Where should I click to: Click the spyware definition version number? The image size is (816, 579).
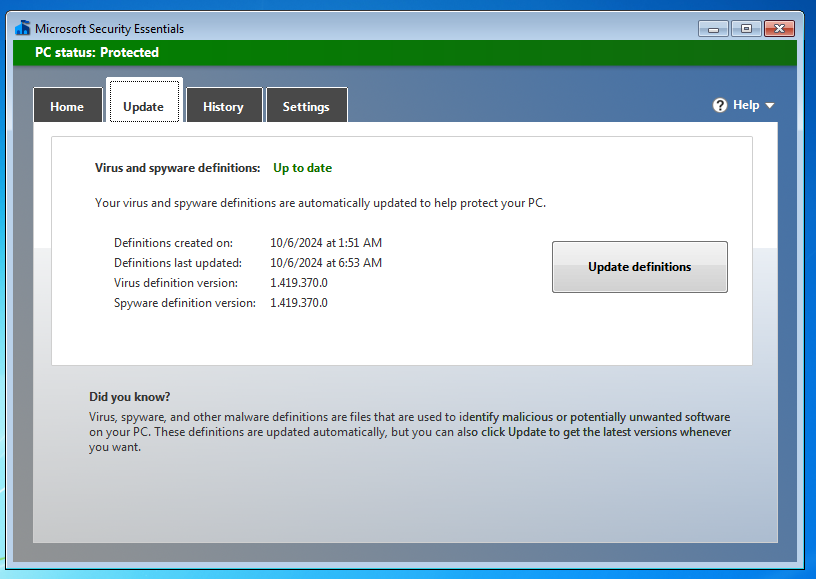coord(298,303)
